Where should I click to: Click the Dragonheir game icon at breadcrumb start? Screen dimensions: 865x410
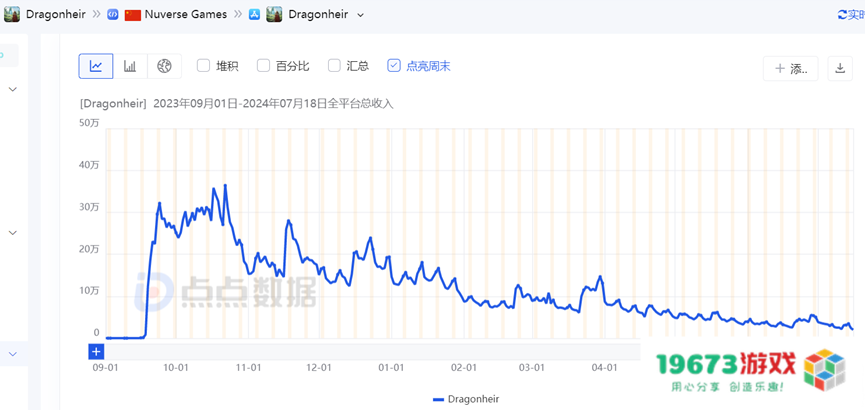[12, 14]
